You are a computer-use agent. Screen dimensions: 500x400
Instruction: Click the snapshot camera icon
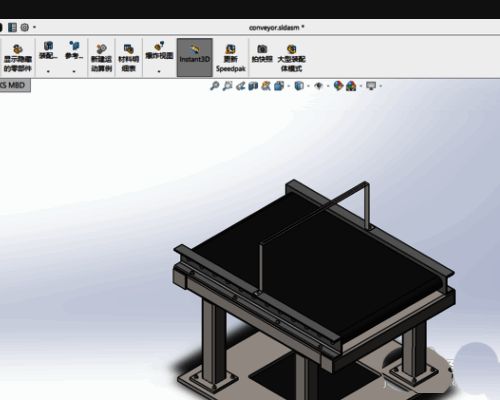point(262,53)
